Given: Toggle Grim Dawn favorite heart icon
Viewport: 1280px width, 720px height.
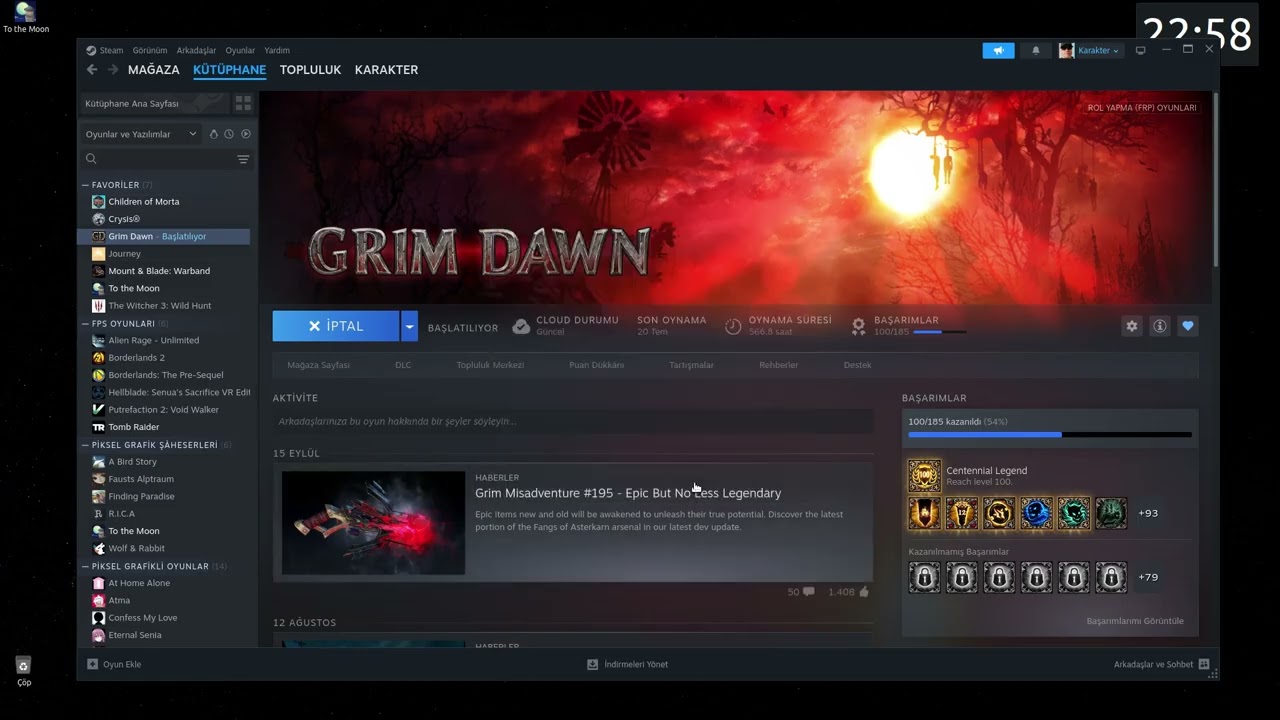Looking at the screenshot, I should click(1188, 326).
